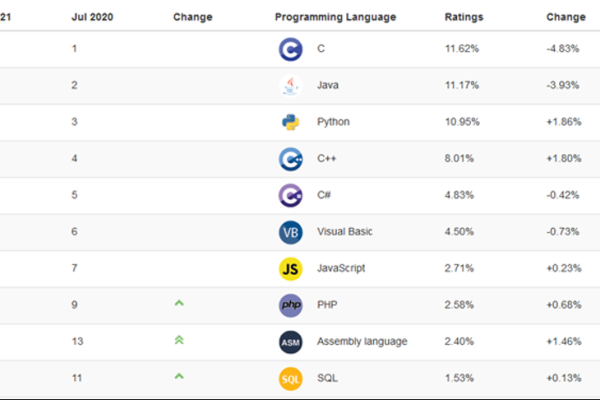Click the Python snake logo icon

291,122
